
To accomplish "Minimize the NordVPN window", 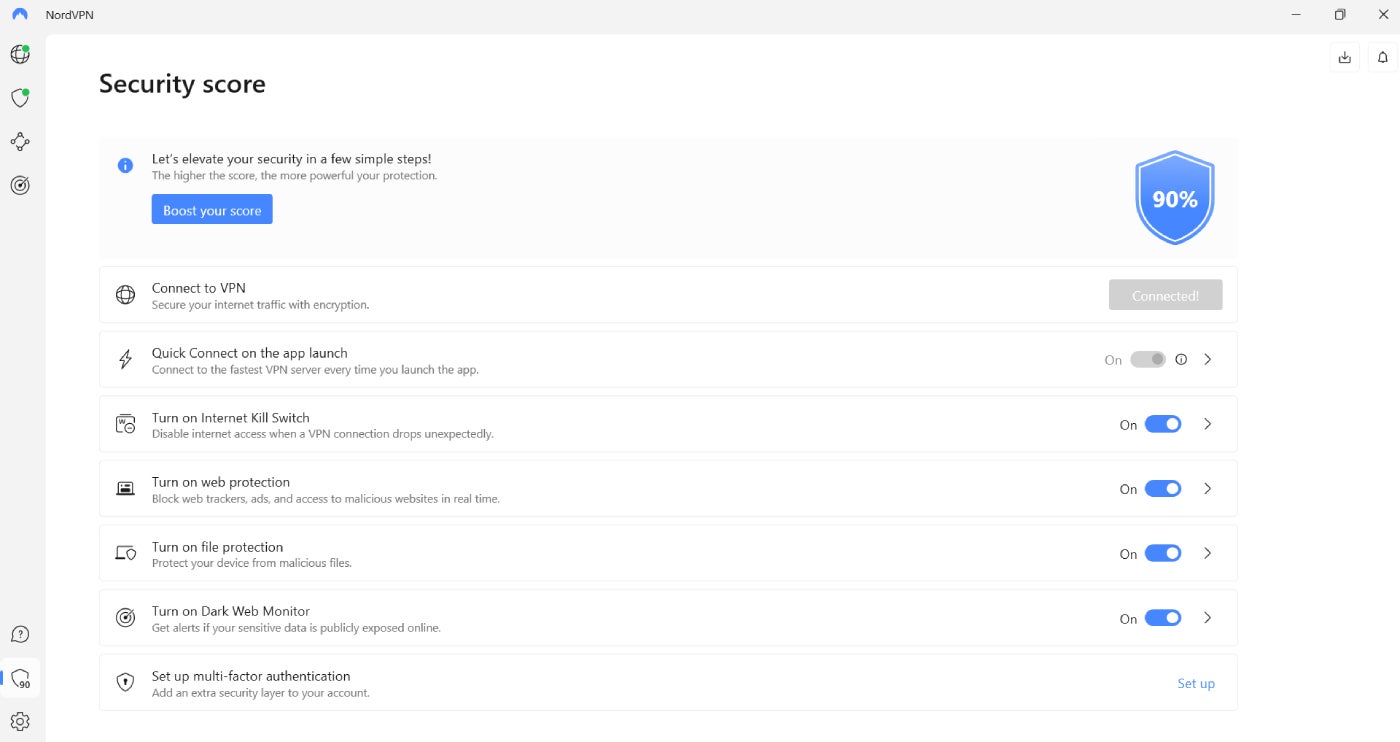I will (1297, 15).
